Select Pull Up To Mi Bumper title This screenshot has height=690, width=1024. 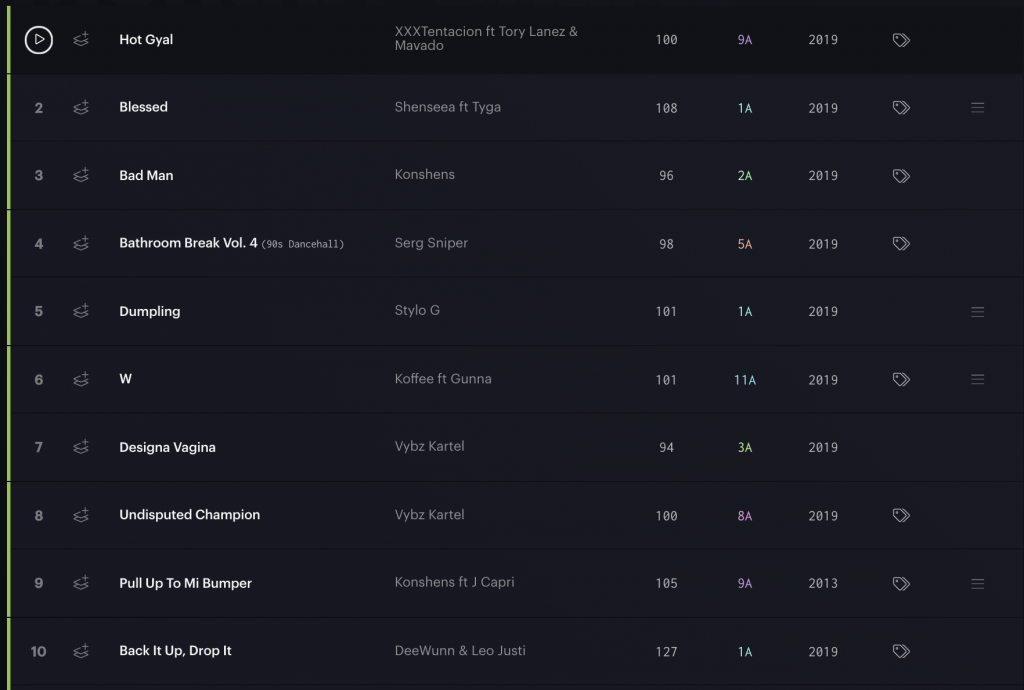coord(185,583)
